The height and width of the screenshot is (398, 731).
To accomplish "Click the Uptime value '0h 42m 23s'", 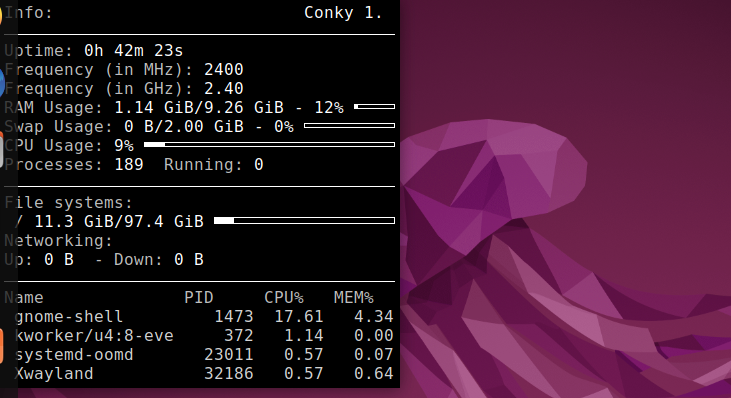I will coord(133,50).
